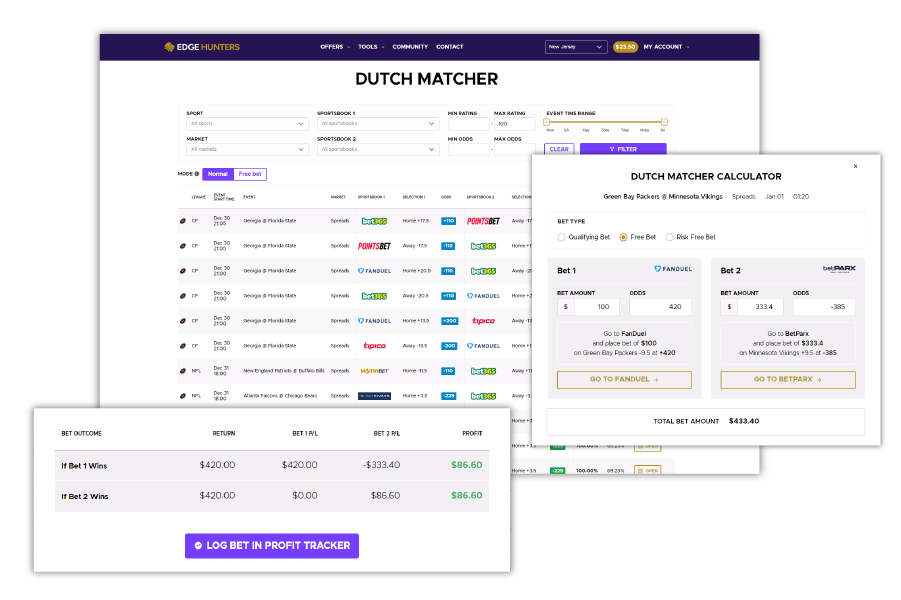Open the Offers menu
Image resolution: width=901 pixels, height=600 pixels.
coord(335,47)
